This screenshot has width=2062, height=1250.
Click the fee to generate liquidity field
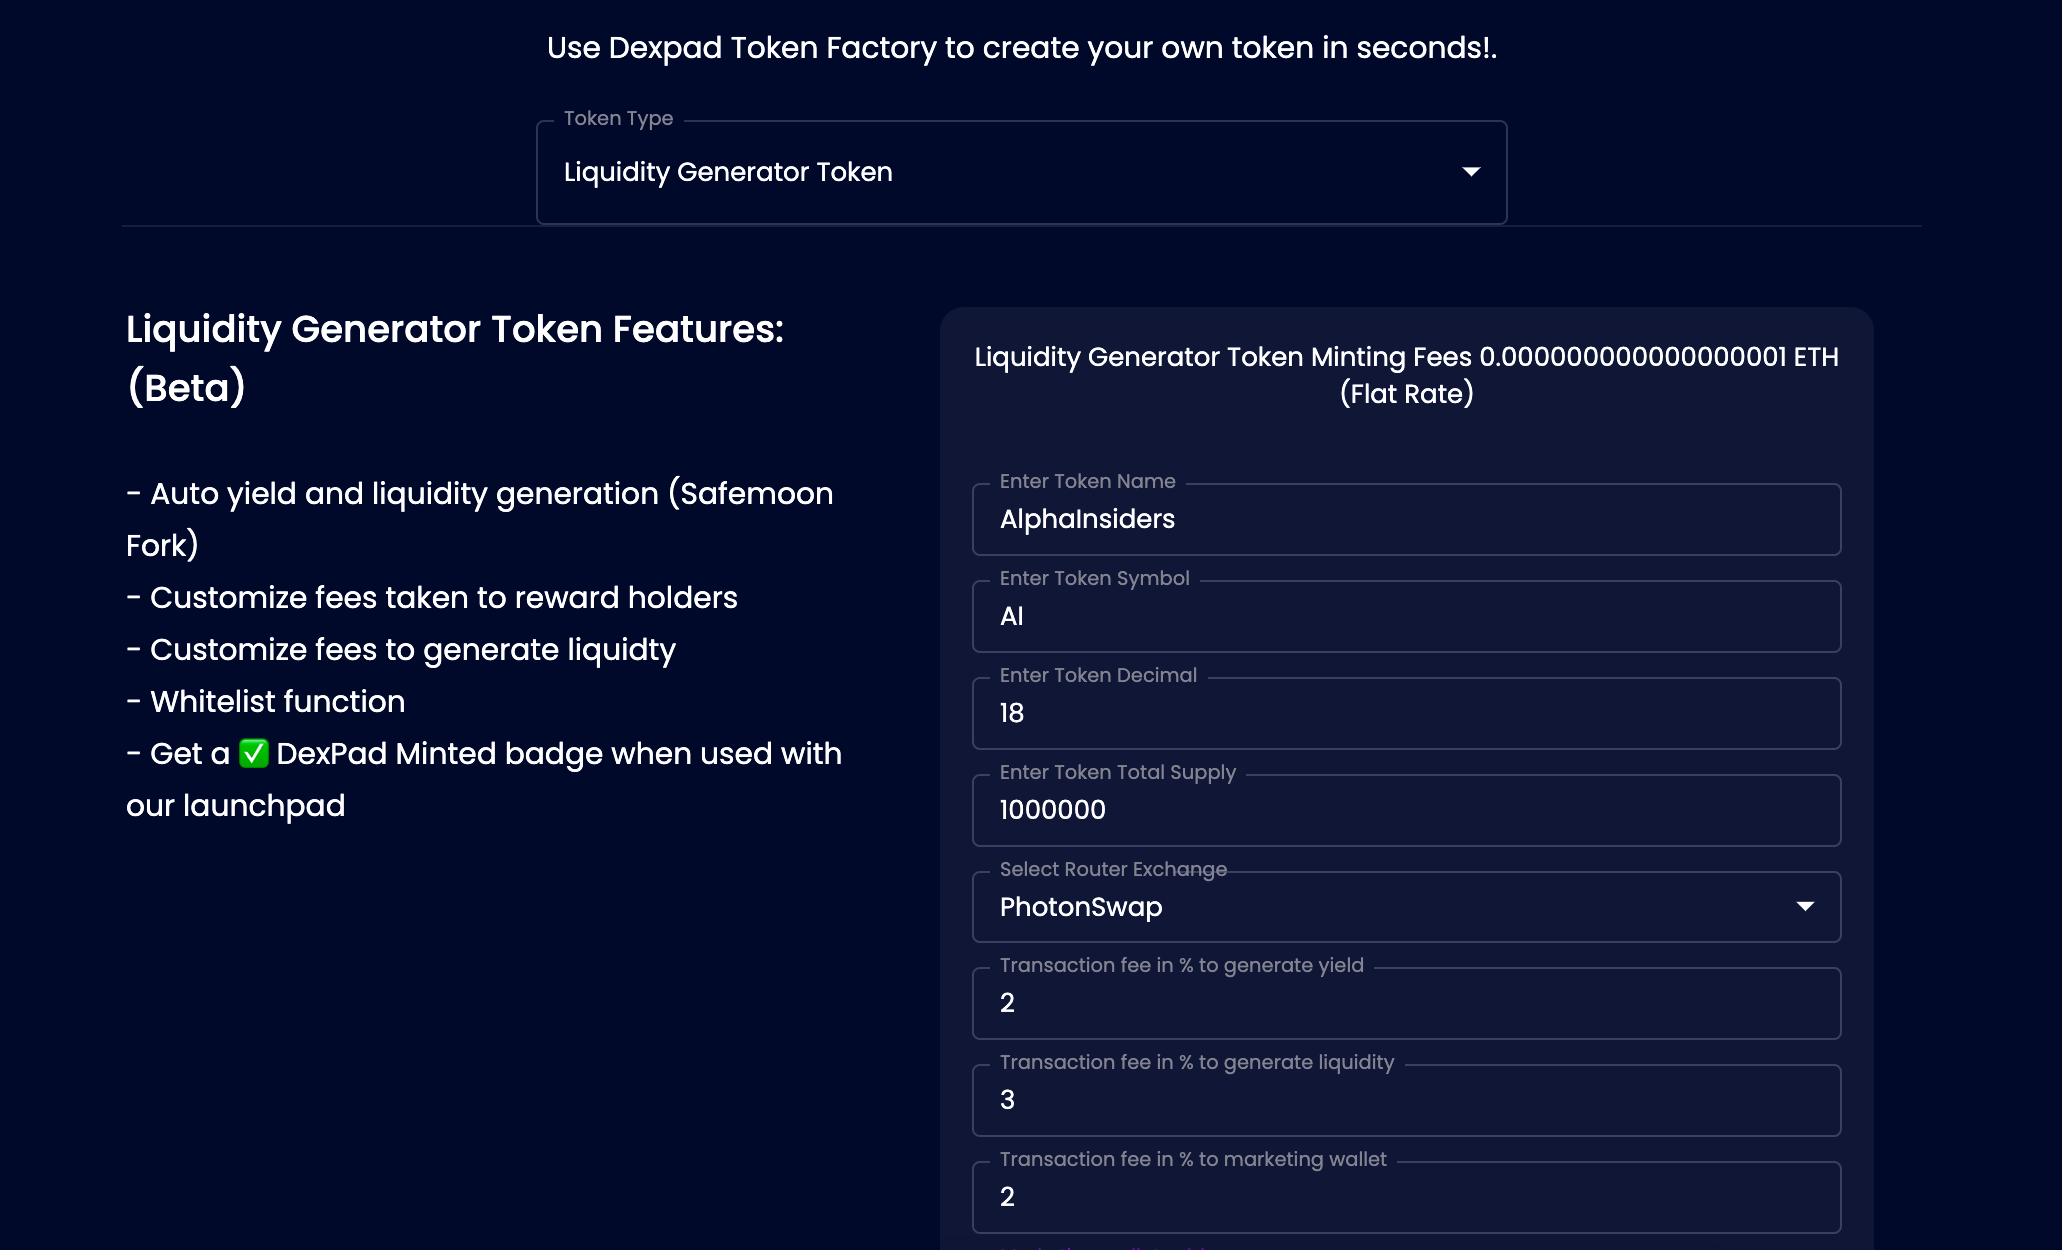point(1406,1100)
